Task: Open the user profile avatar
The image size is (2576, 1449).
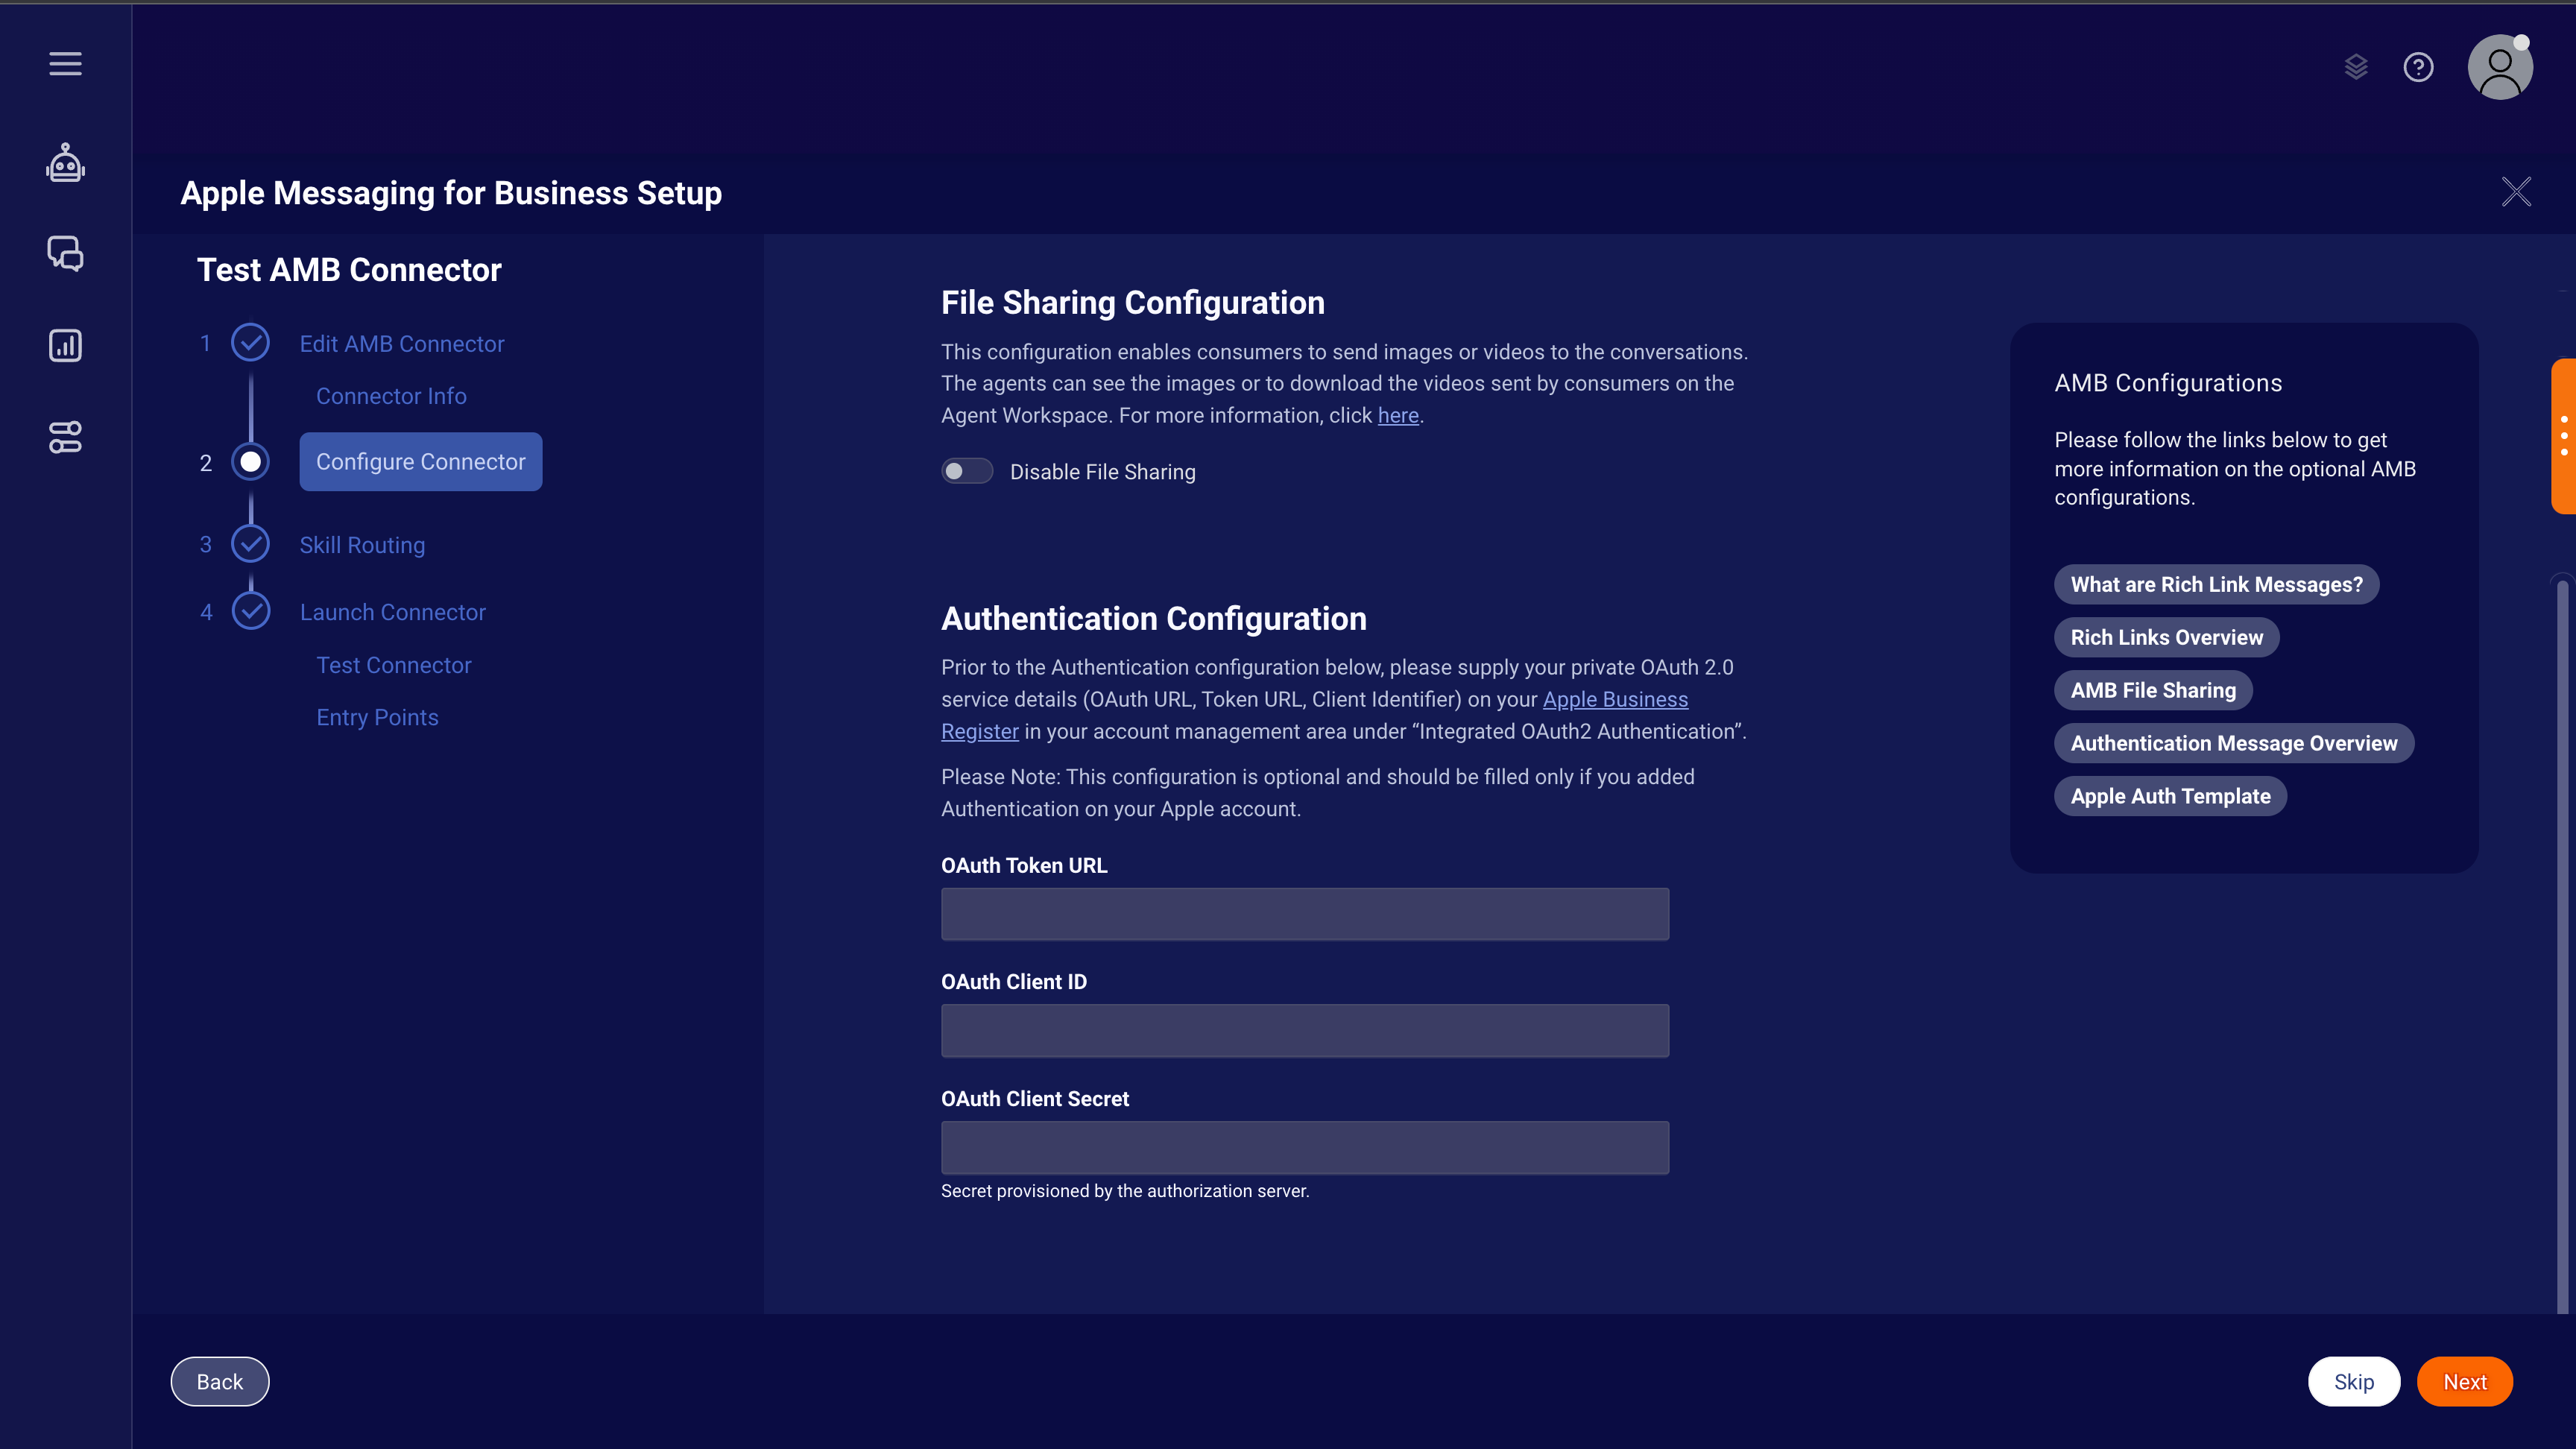Action: 2500,67
